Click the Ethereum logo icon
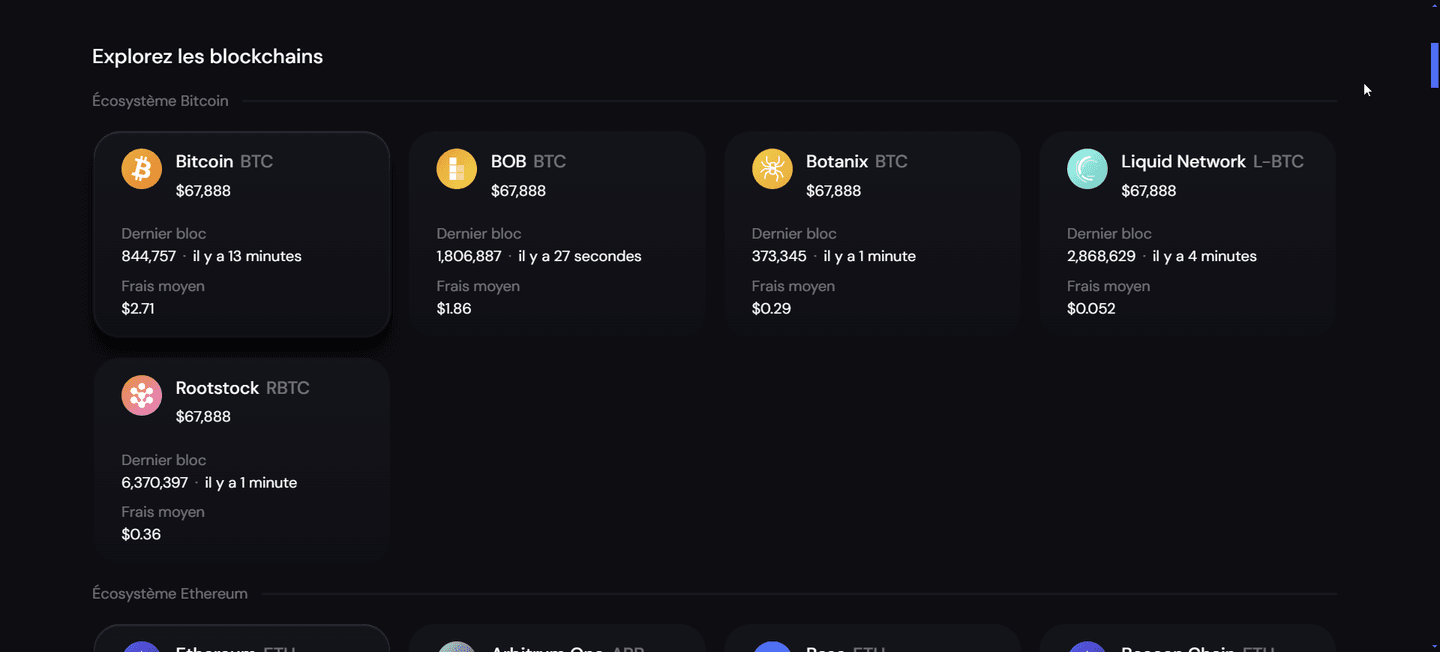This screenshot has height=652, width=1440. pos(141,648)
